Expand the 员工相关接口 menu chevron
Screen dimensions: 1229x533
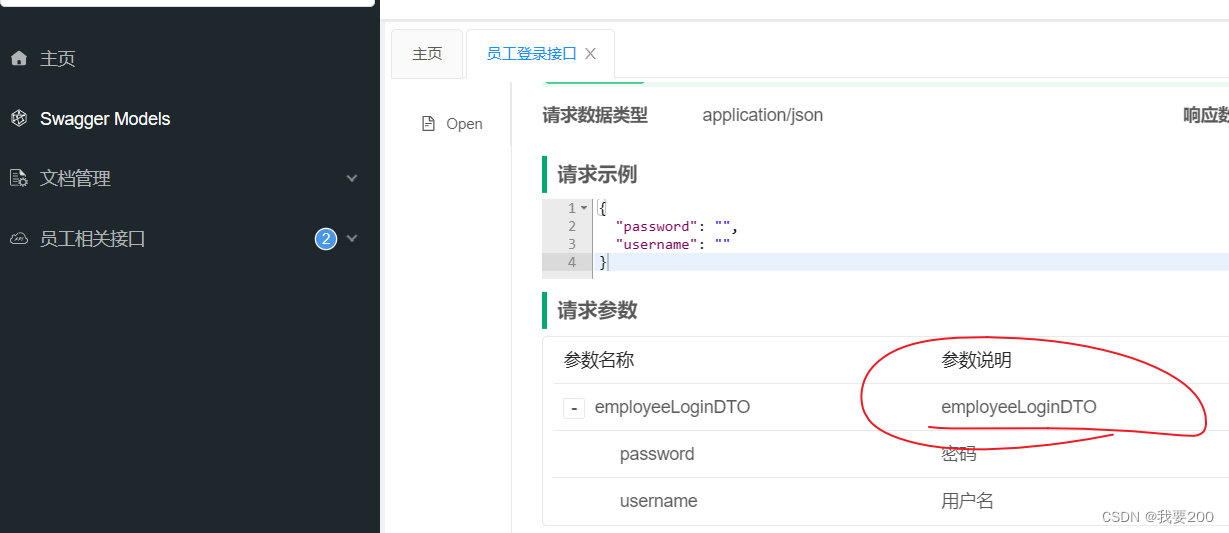[x=351, y=238]
